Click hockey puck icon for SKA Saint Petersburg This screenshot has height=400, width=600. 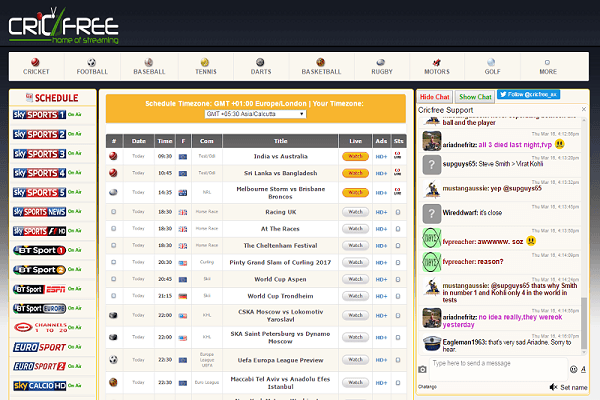point(113,337)
